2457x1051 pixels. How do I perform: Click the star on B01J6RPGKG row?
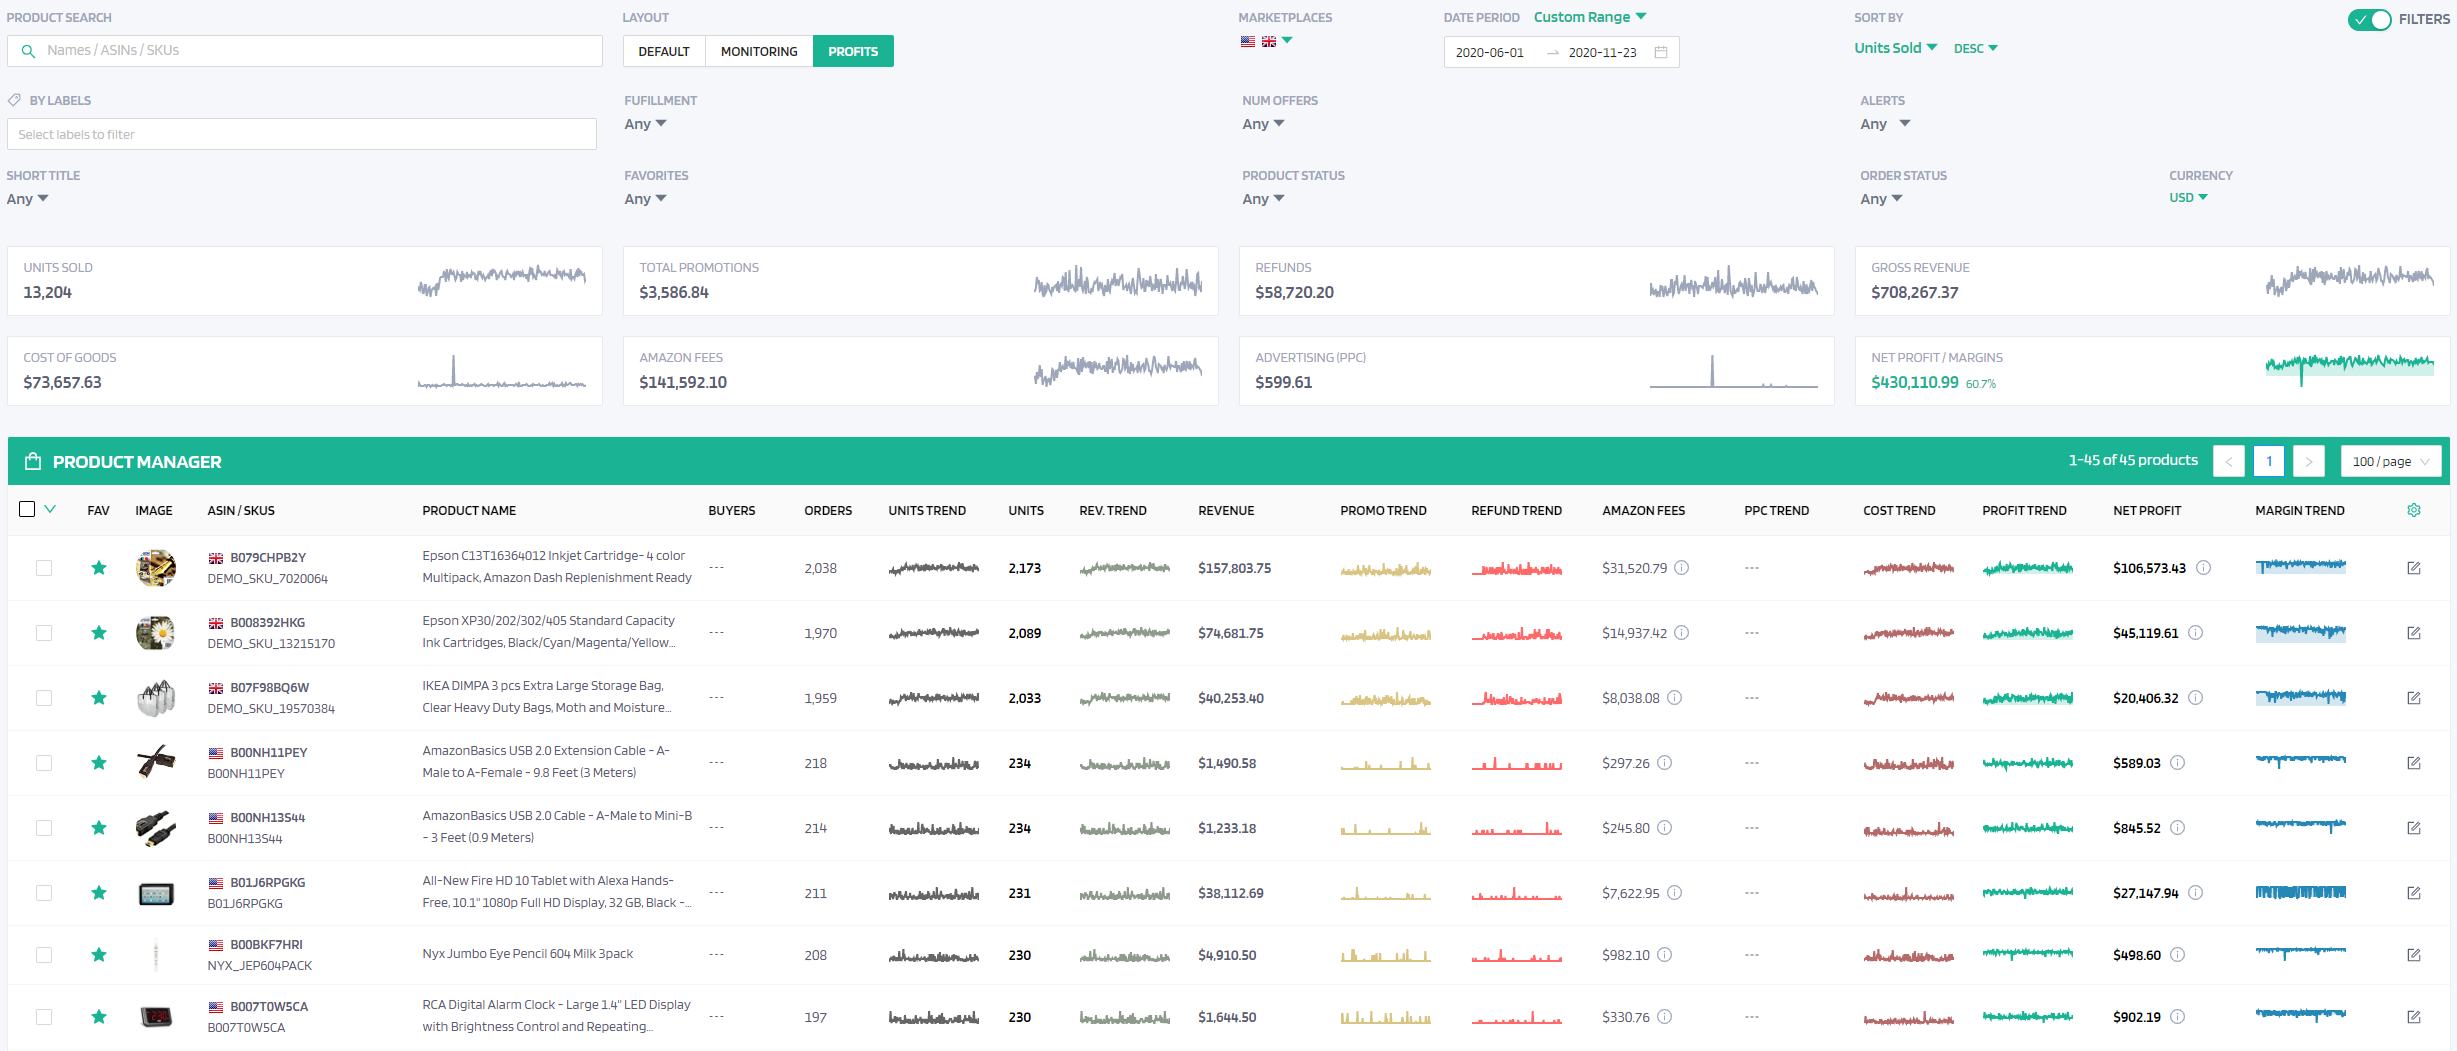(99, 893)
